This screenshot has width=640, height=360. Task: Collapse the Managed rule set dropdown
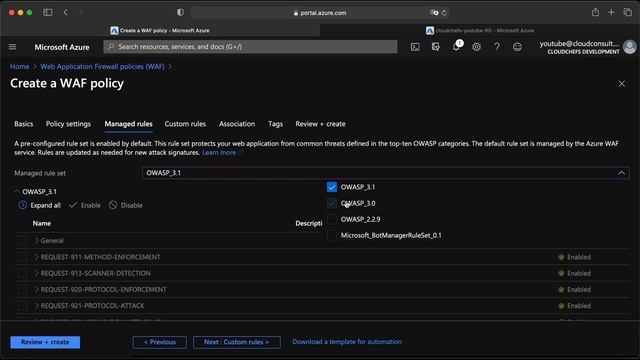coord(621,173)
